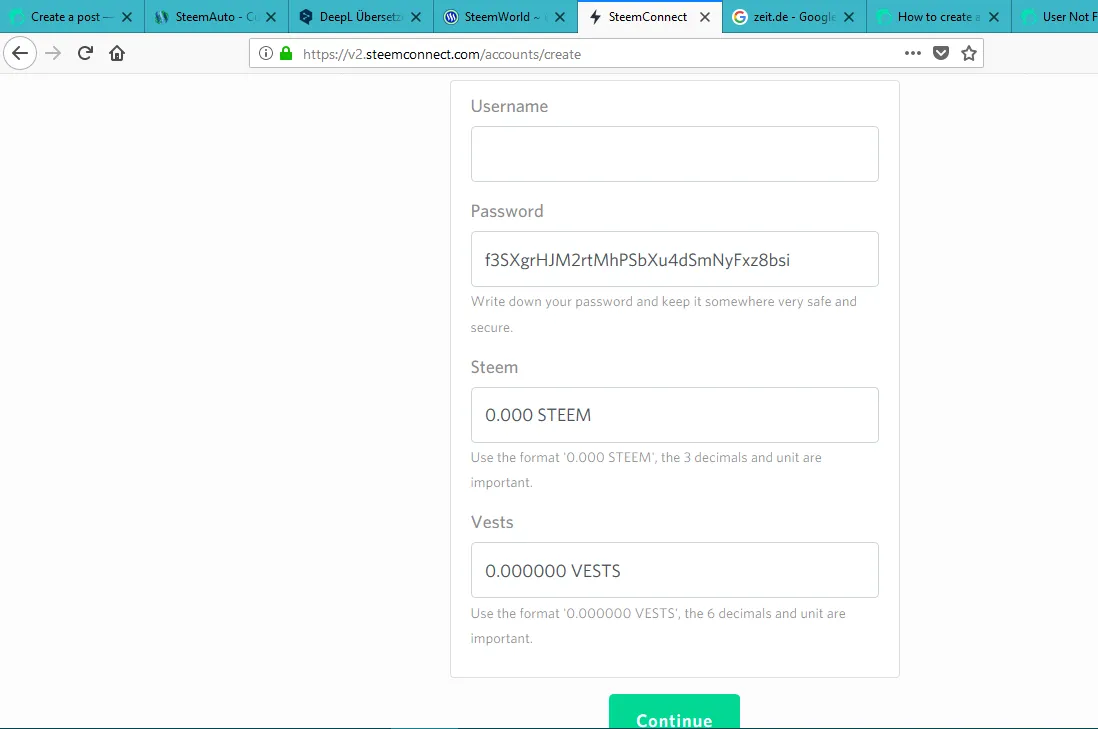Go back to the previous page
Image resolution: width=1098 pixels, height=729 pixels.
20,53
